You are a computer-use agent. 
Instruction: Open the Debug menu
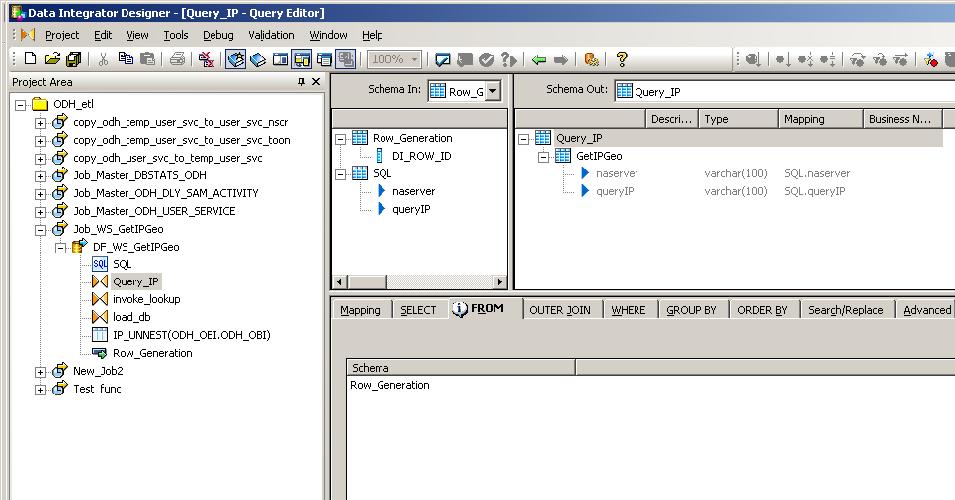pos(218,35)
